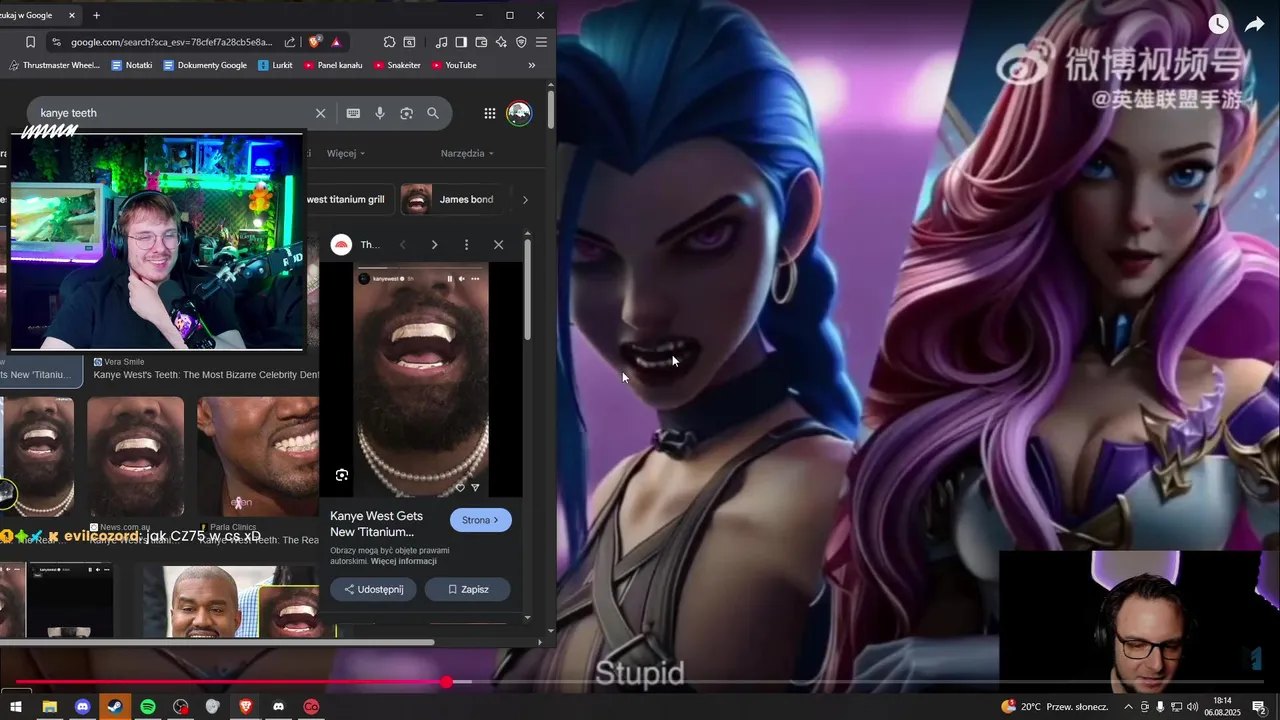Open File Explorer from the taskbar
The image size is (1280, 720).
(x=49, y=706)
